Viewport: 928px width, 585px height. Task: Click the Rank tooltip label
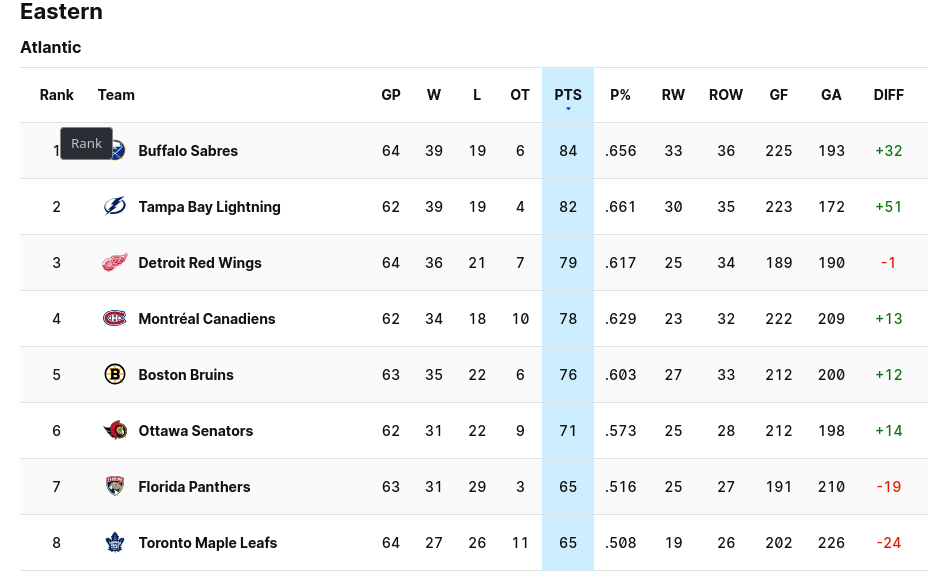[86, 143]
